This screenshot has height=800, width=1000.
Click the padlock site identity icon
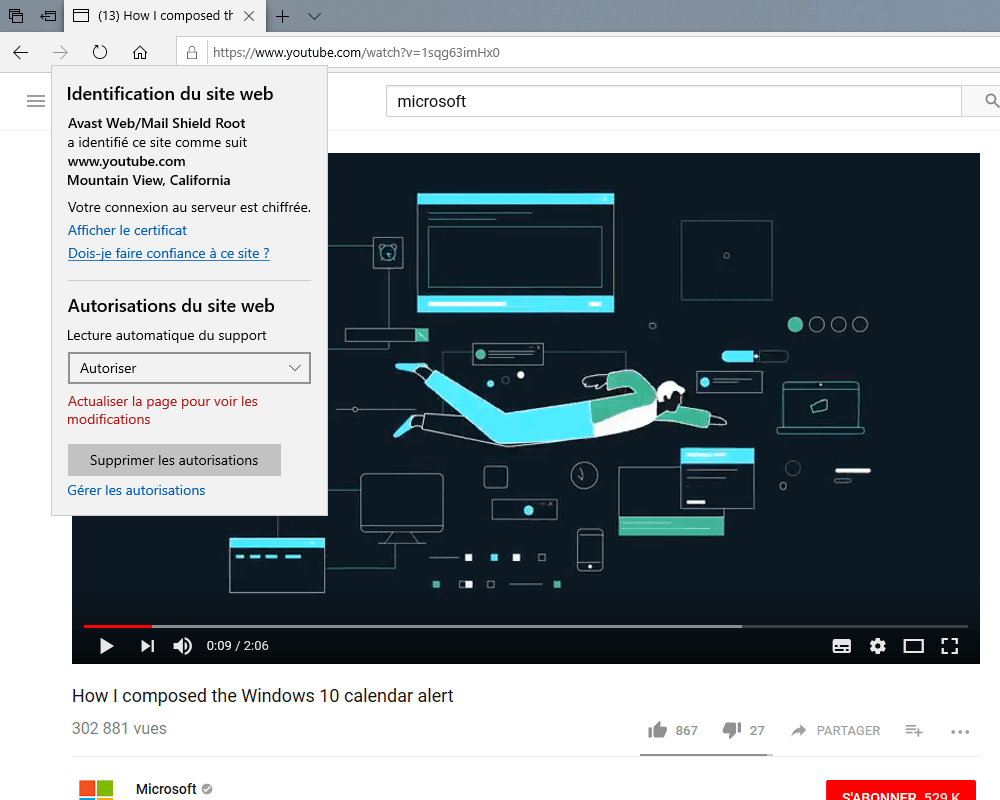point(192,52)
